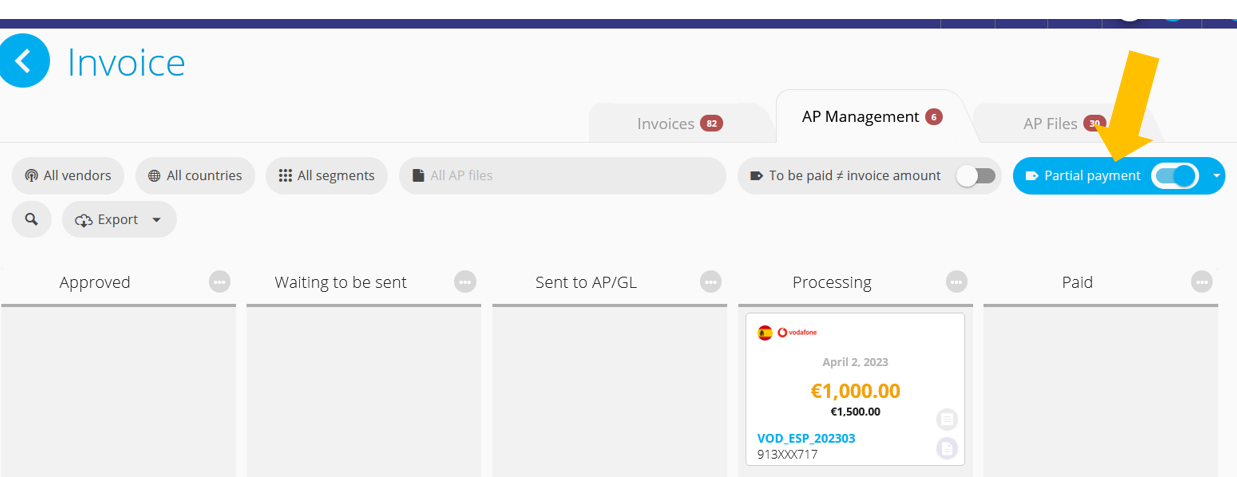Image resolution: width=1237 pixels, height=477 pixels.
Task: Open the All segments filter
Action: coord(327,175)
